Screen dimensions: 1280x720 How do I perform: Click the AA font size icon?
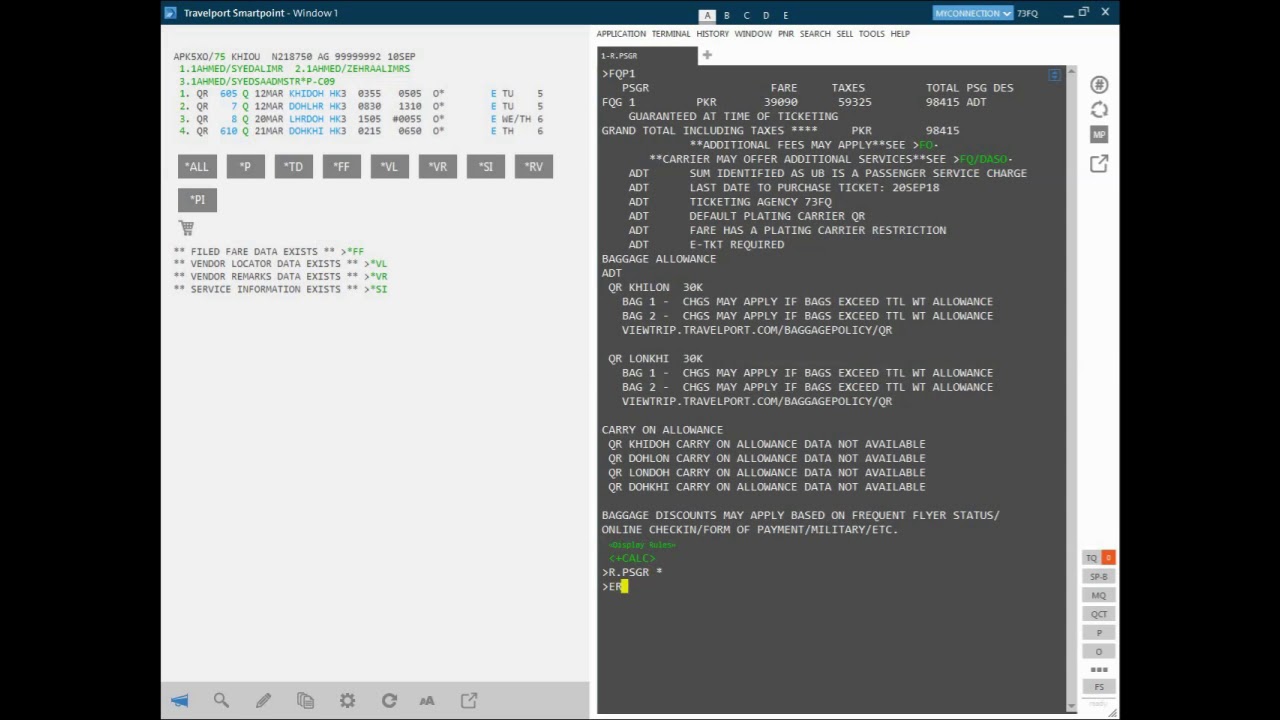pos(427,701)
